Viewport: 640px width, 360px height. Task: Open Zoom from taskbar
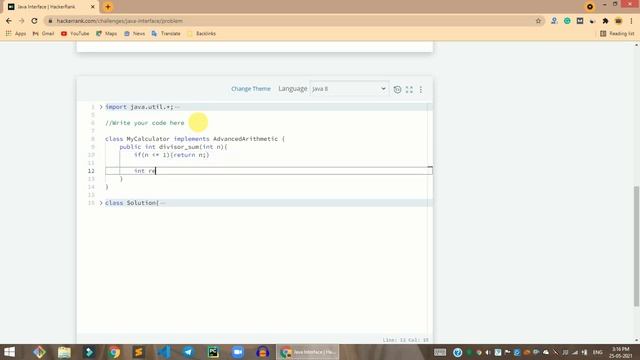coord(238,352)
